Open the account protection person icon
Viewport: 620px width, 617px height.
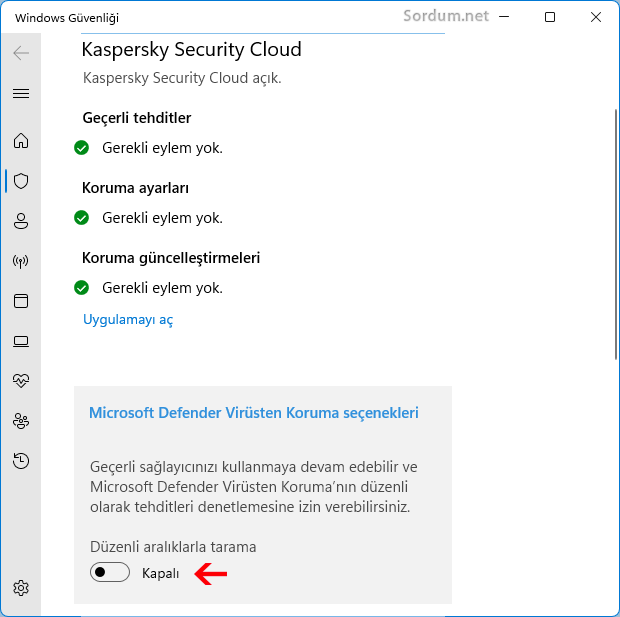point(21,221)
